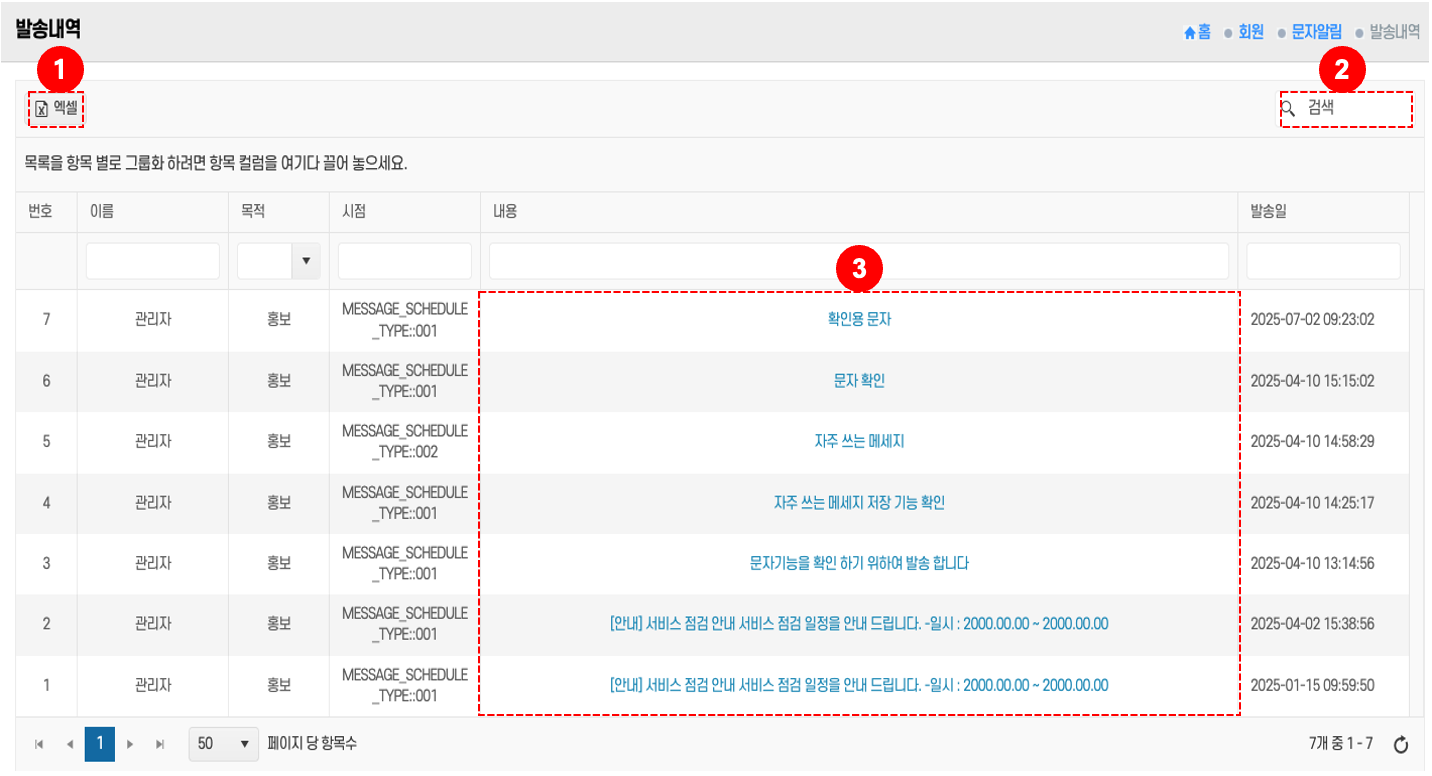Open the 확인용 문자 message link
The width and height of the screenshot is (1432, 776).
pyautogui.click(x=859, y=319)
